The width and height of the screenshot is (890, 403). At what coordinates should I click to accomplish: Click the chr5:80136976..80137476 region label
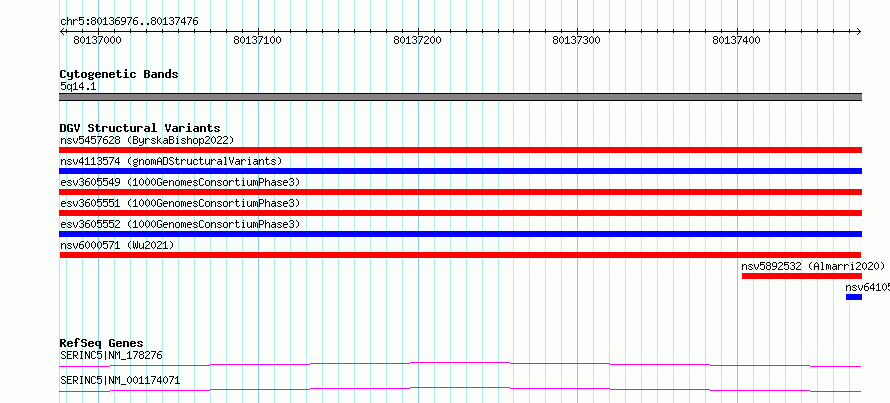(x=129, y=22)
